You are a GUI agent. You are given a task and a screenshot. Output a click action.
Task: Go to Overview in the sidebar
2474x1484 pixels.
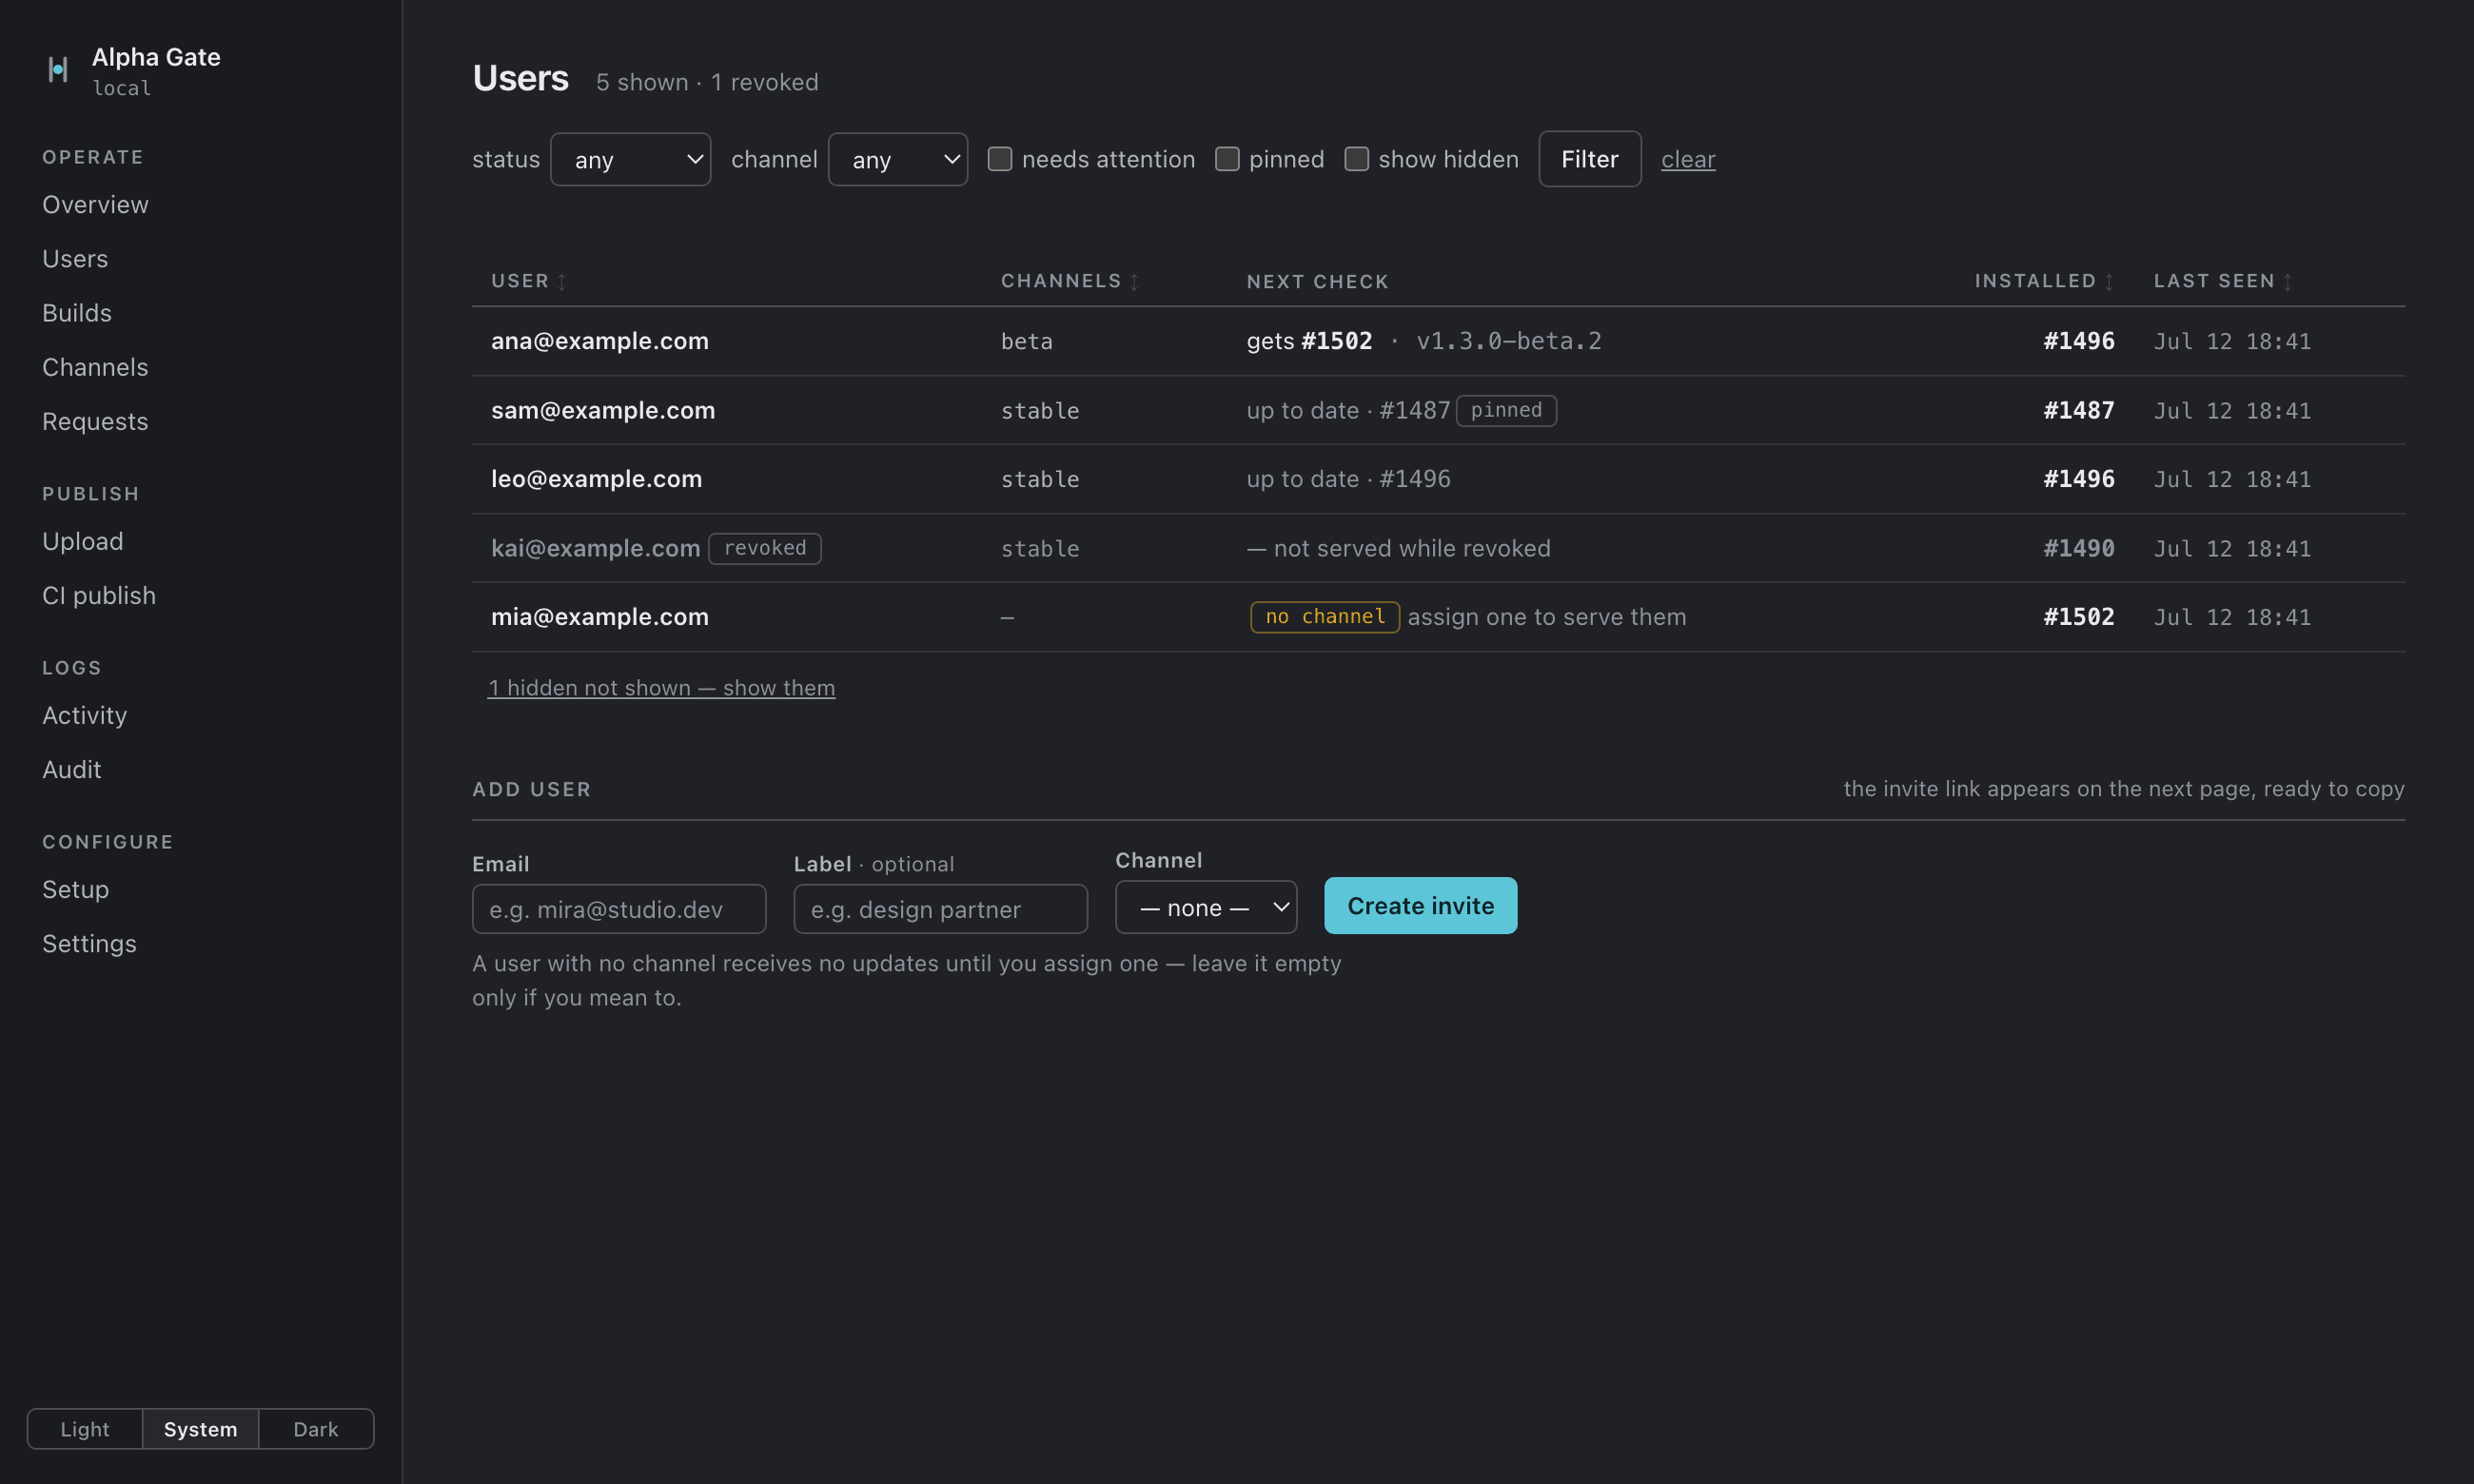coord(95,205)
